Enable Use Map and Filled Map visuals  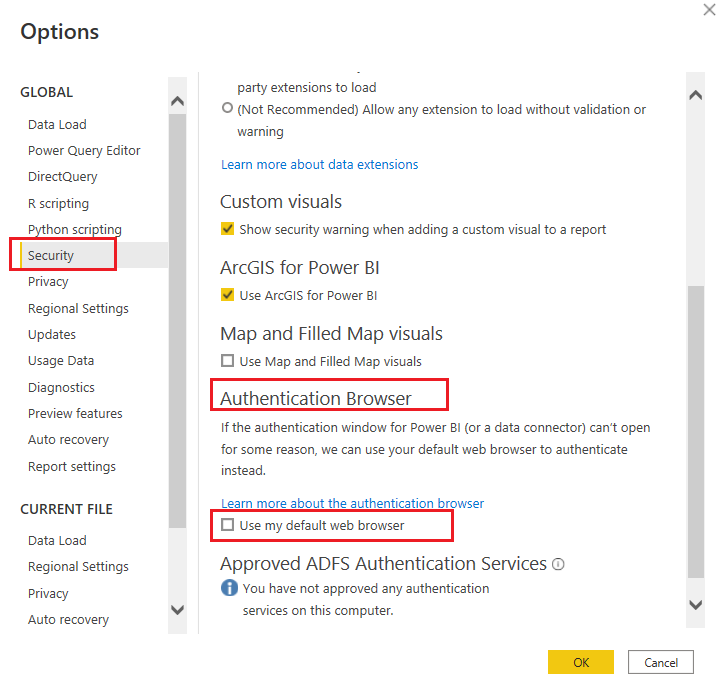(x=228, y=361)
